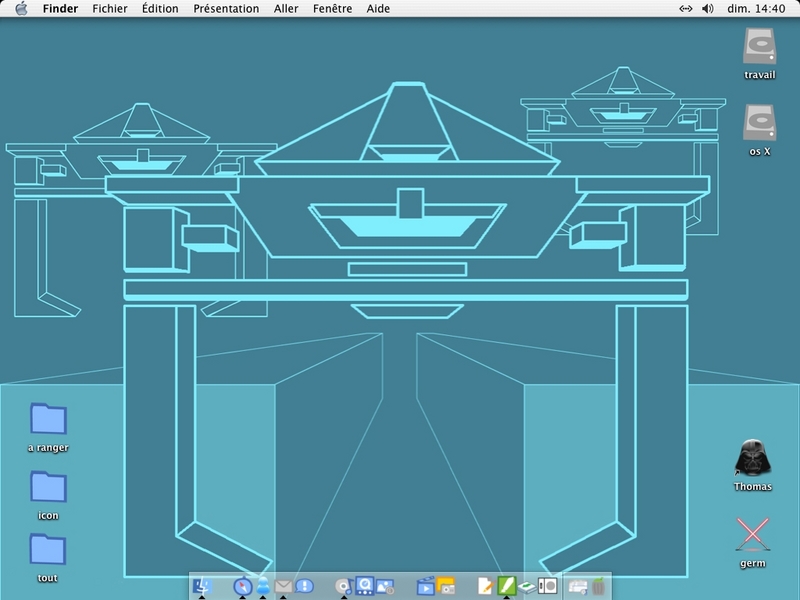The width and height of the screenshot is (800, 600).
Task: Select the 'a ranger' folder
Action: (x=48, y=418)
